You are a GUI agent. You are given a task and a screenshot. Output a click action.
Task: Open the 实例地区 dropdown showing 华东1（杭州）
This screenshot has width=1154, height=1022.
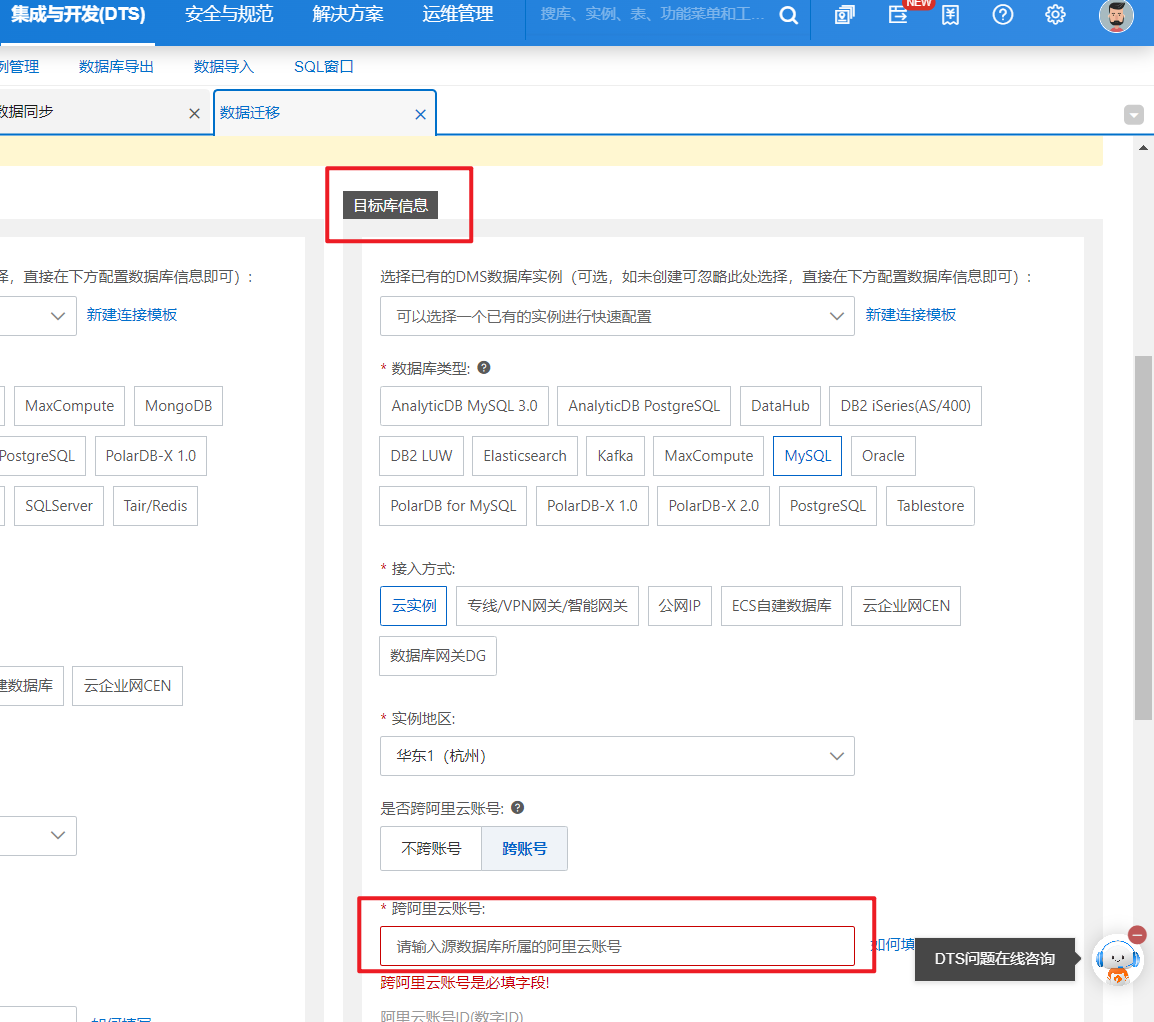click(x=617, y=756)
